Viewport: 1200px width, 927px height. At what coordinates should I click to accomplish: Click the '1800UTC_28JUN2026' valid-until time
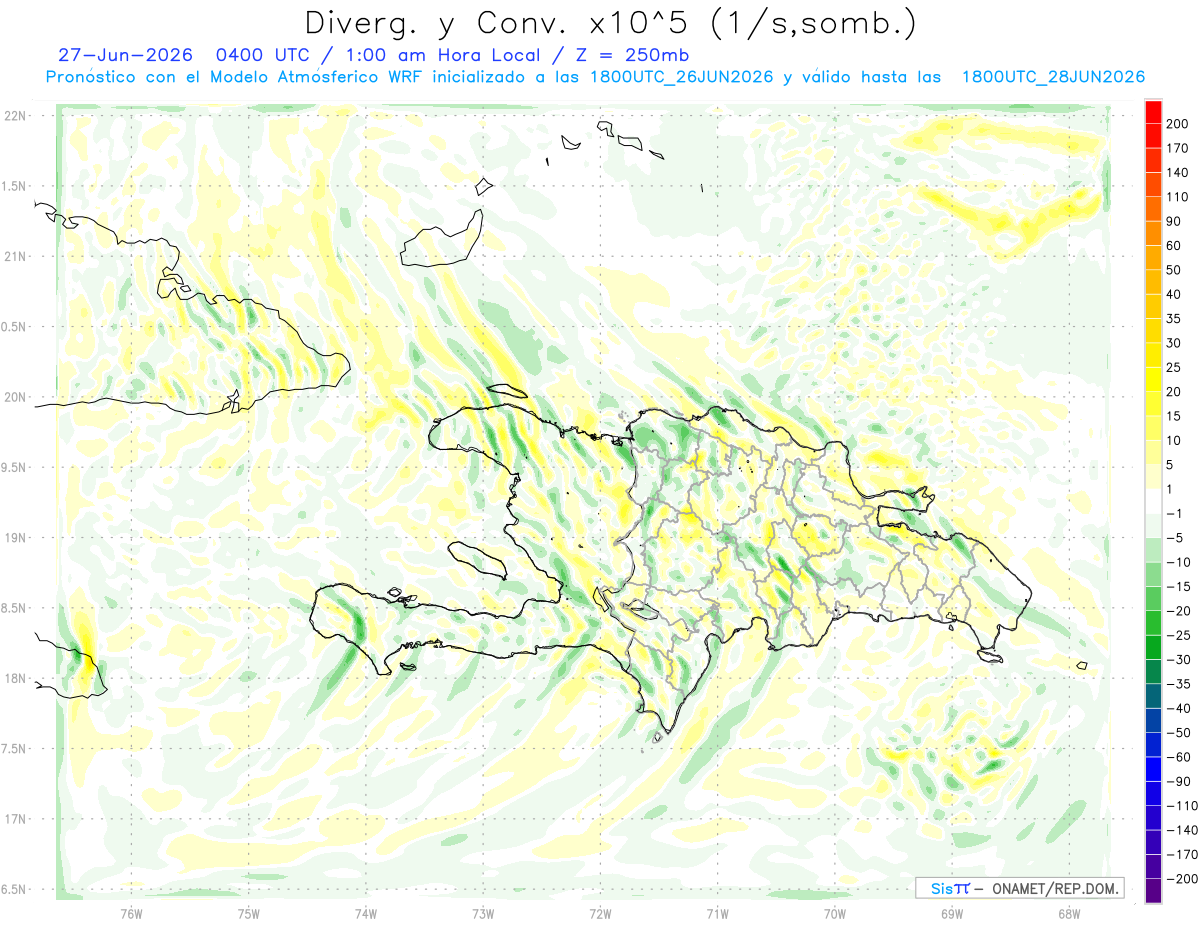(1053, 77)
